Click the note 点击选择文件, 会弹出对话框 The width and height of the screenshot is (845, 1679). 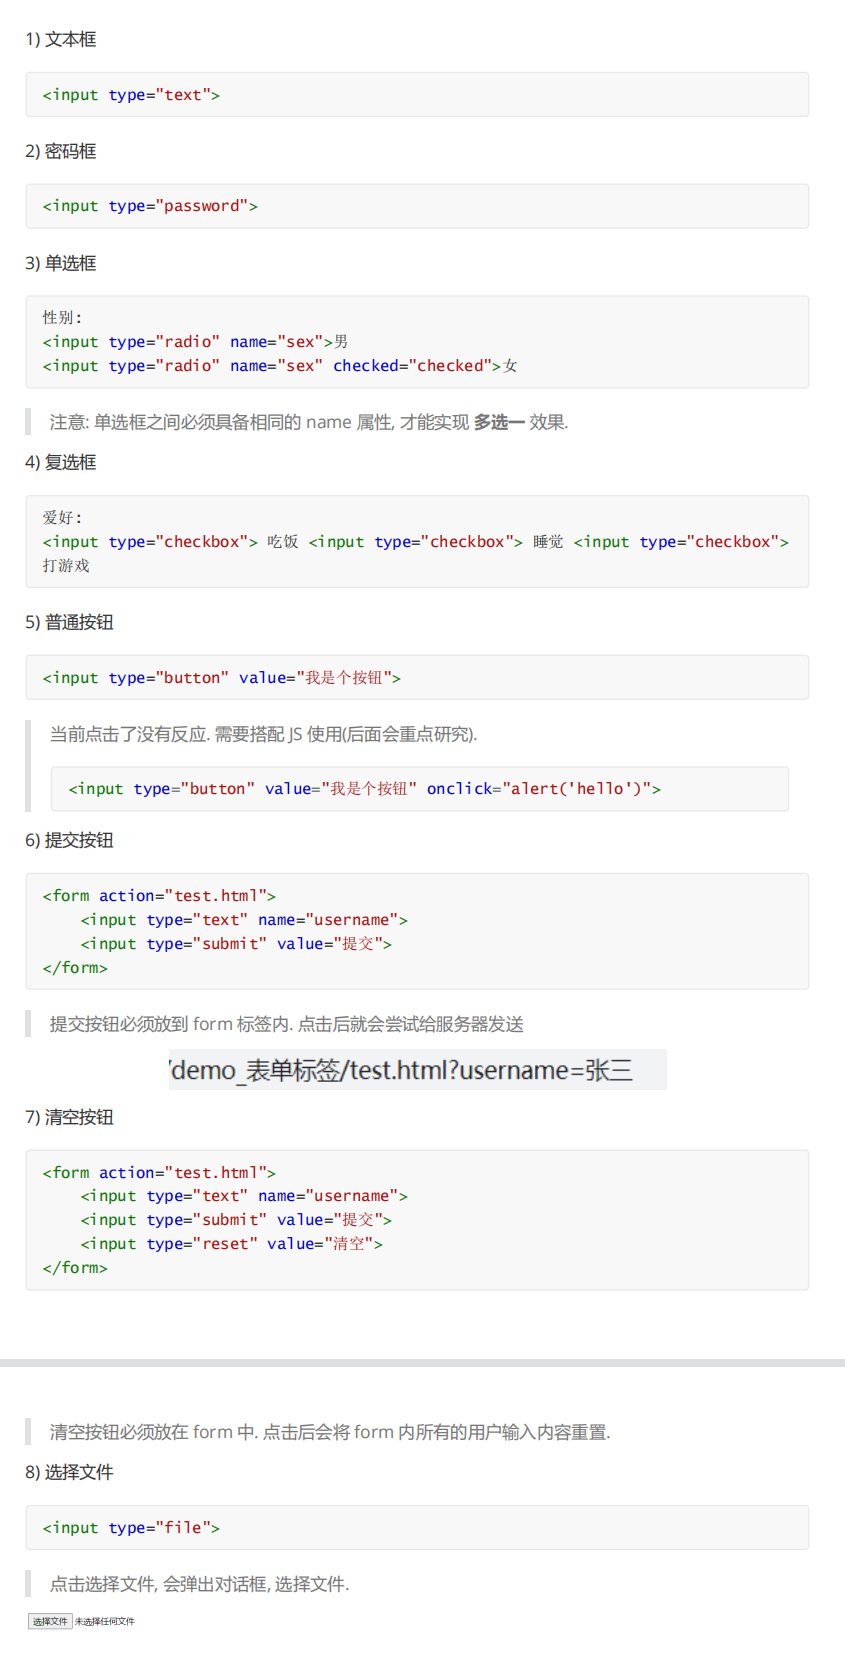[x=200, y=1584]
